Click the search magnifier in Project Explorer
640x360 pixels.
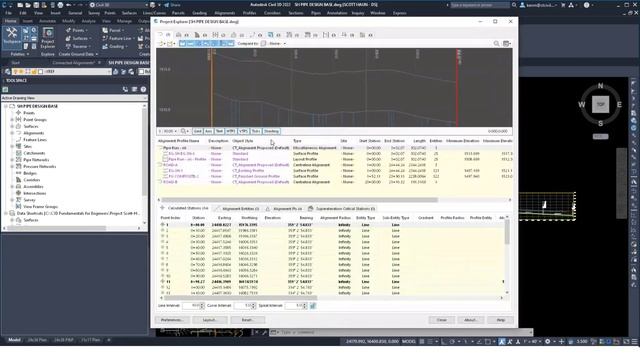(x=496, y=43)
